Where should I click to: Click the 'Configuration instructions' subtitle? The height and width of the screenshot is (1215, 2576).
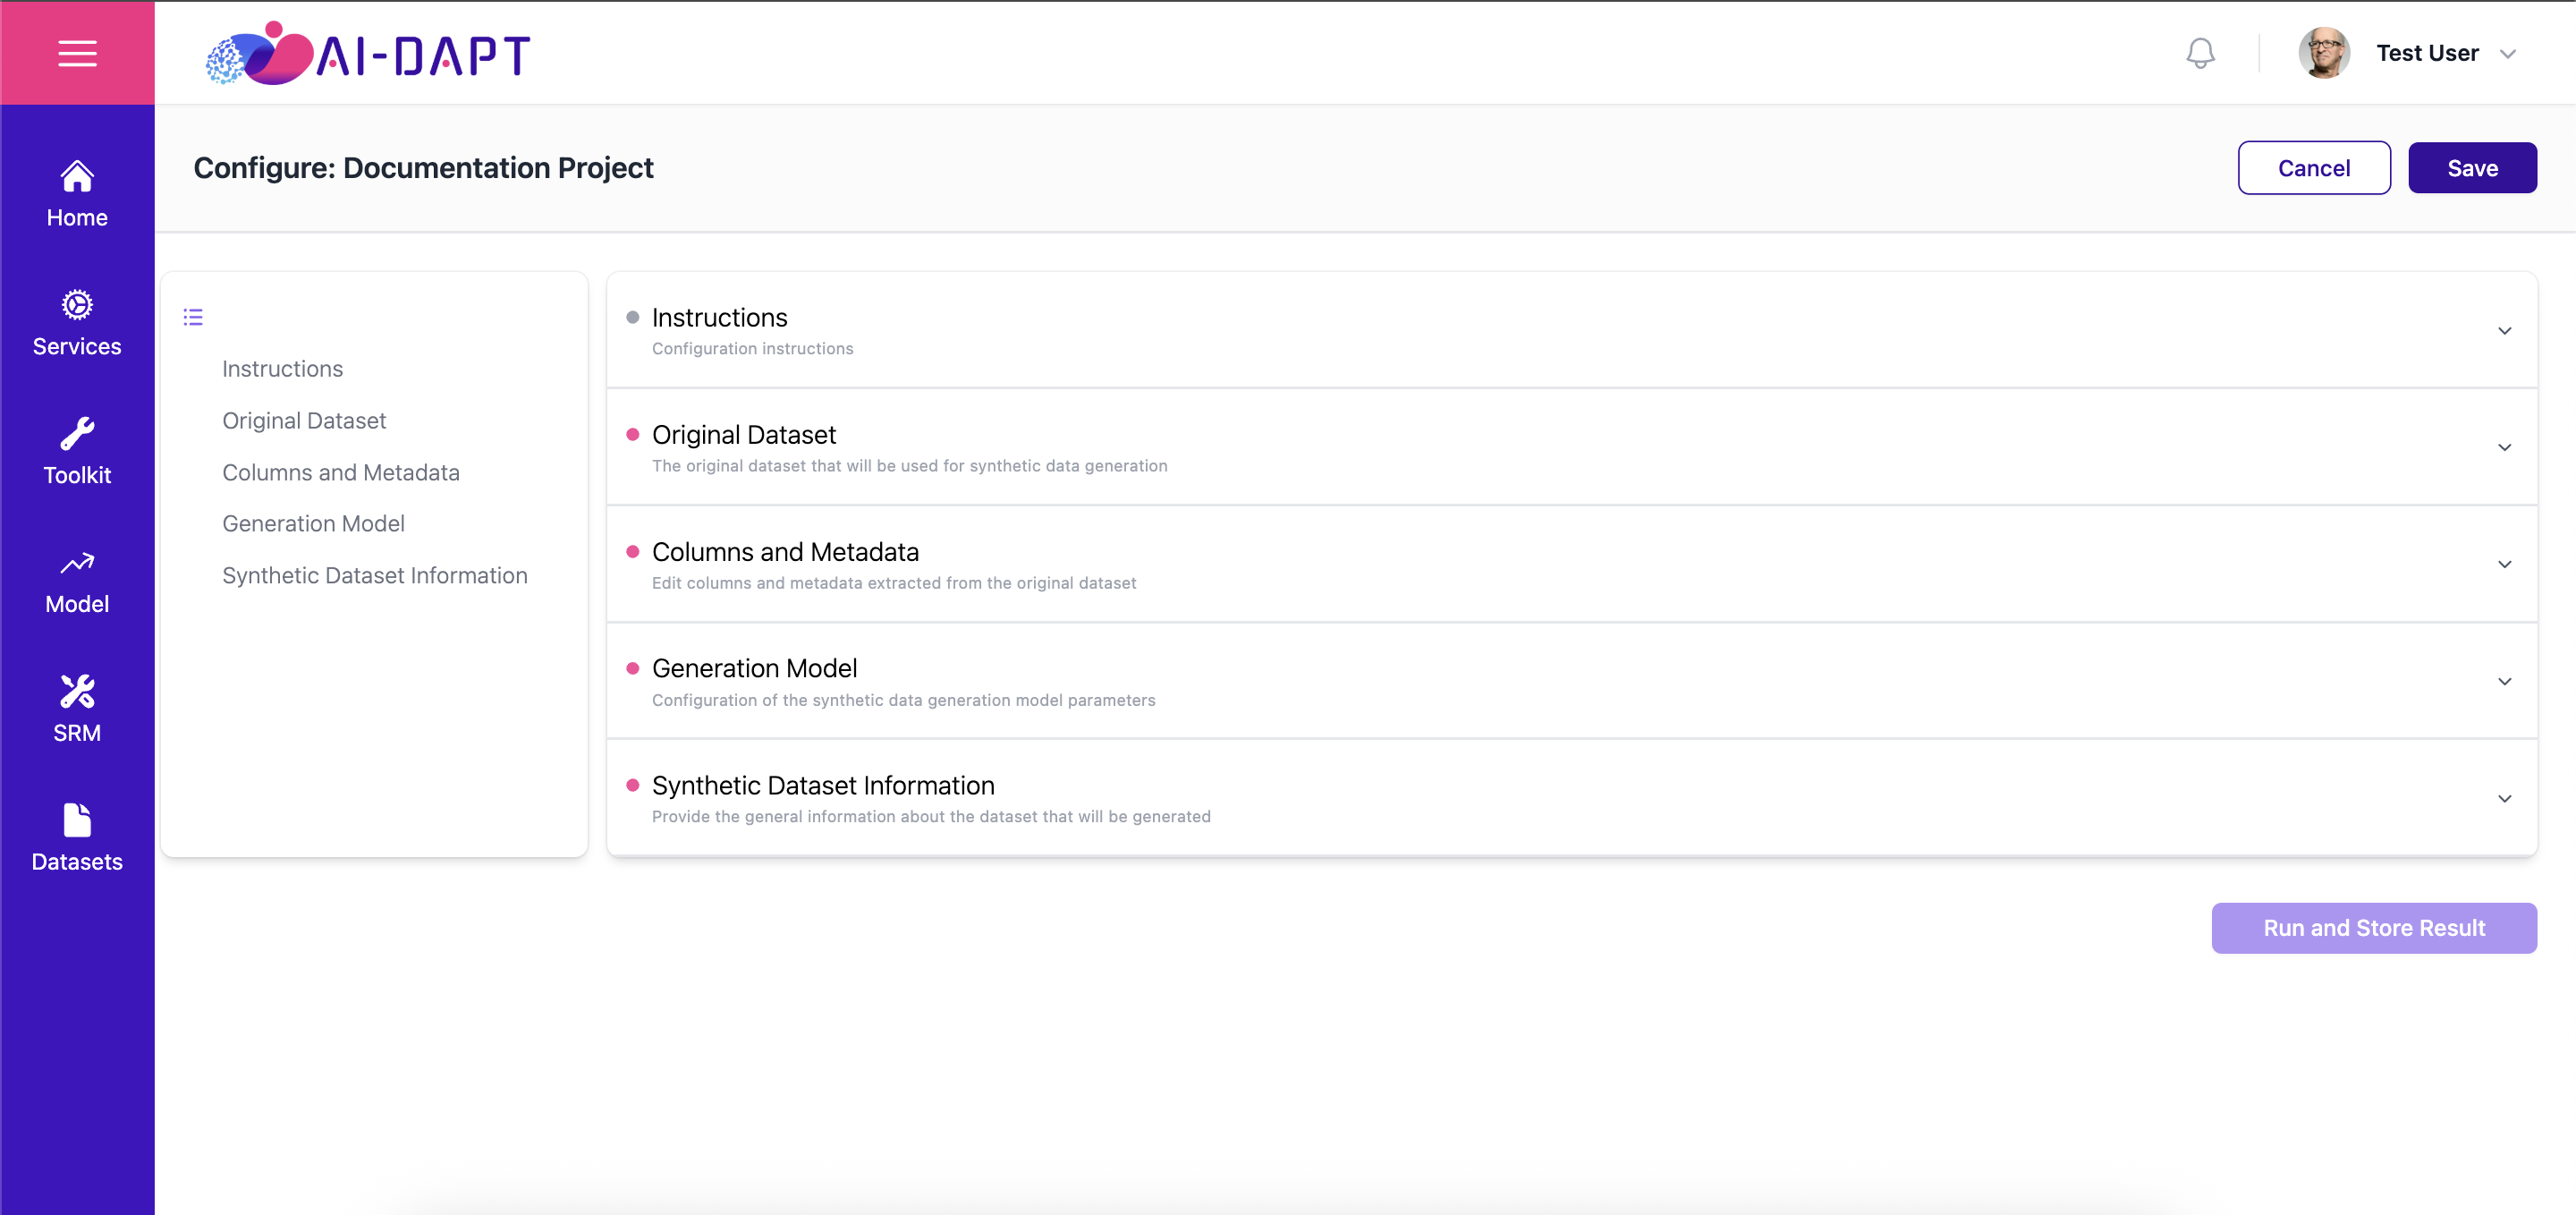(x=752, y=348)
